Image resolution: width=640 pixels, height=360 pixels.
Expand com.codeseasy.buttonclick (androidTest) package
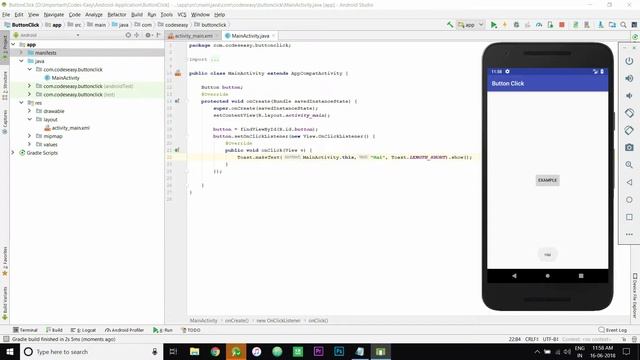(29, 86)
